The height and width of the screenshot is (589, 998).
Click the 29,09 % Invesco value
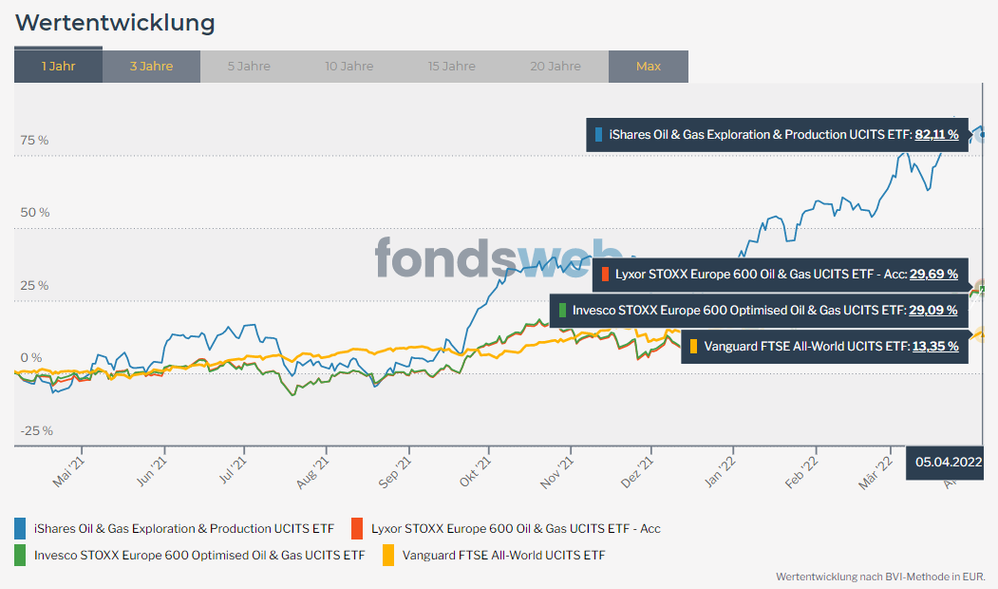point(935,311)
